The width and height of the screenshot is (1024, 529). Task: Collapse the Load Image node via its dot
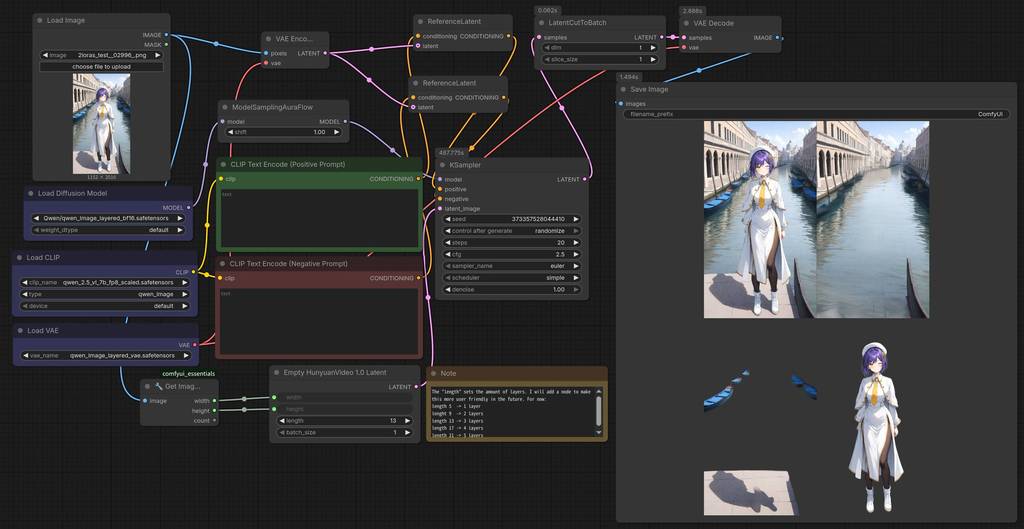[x=39, y=20]
